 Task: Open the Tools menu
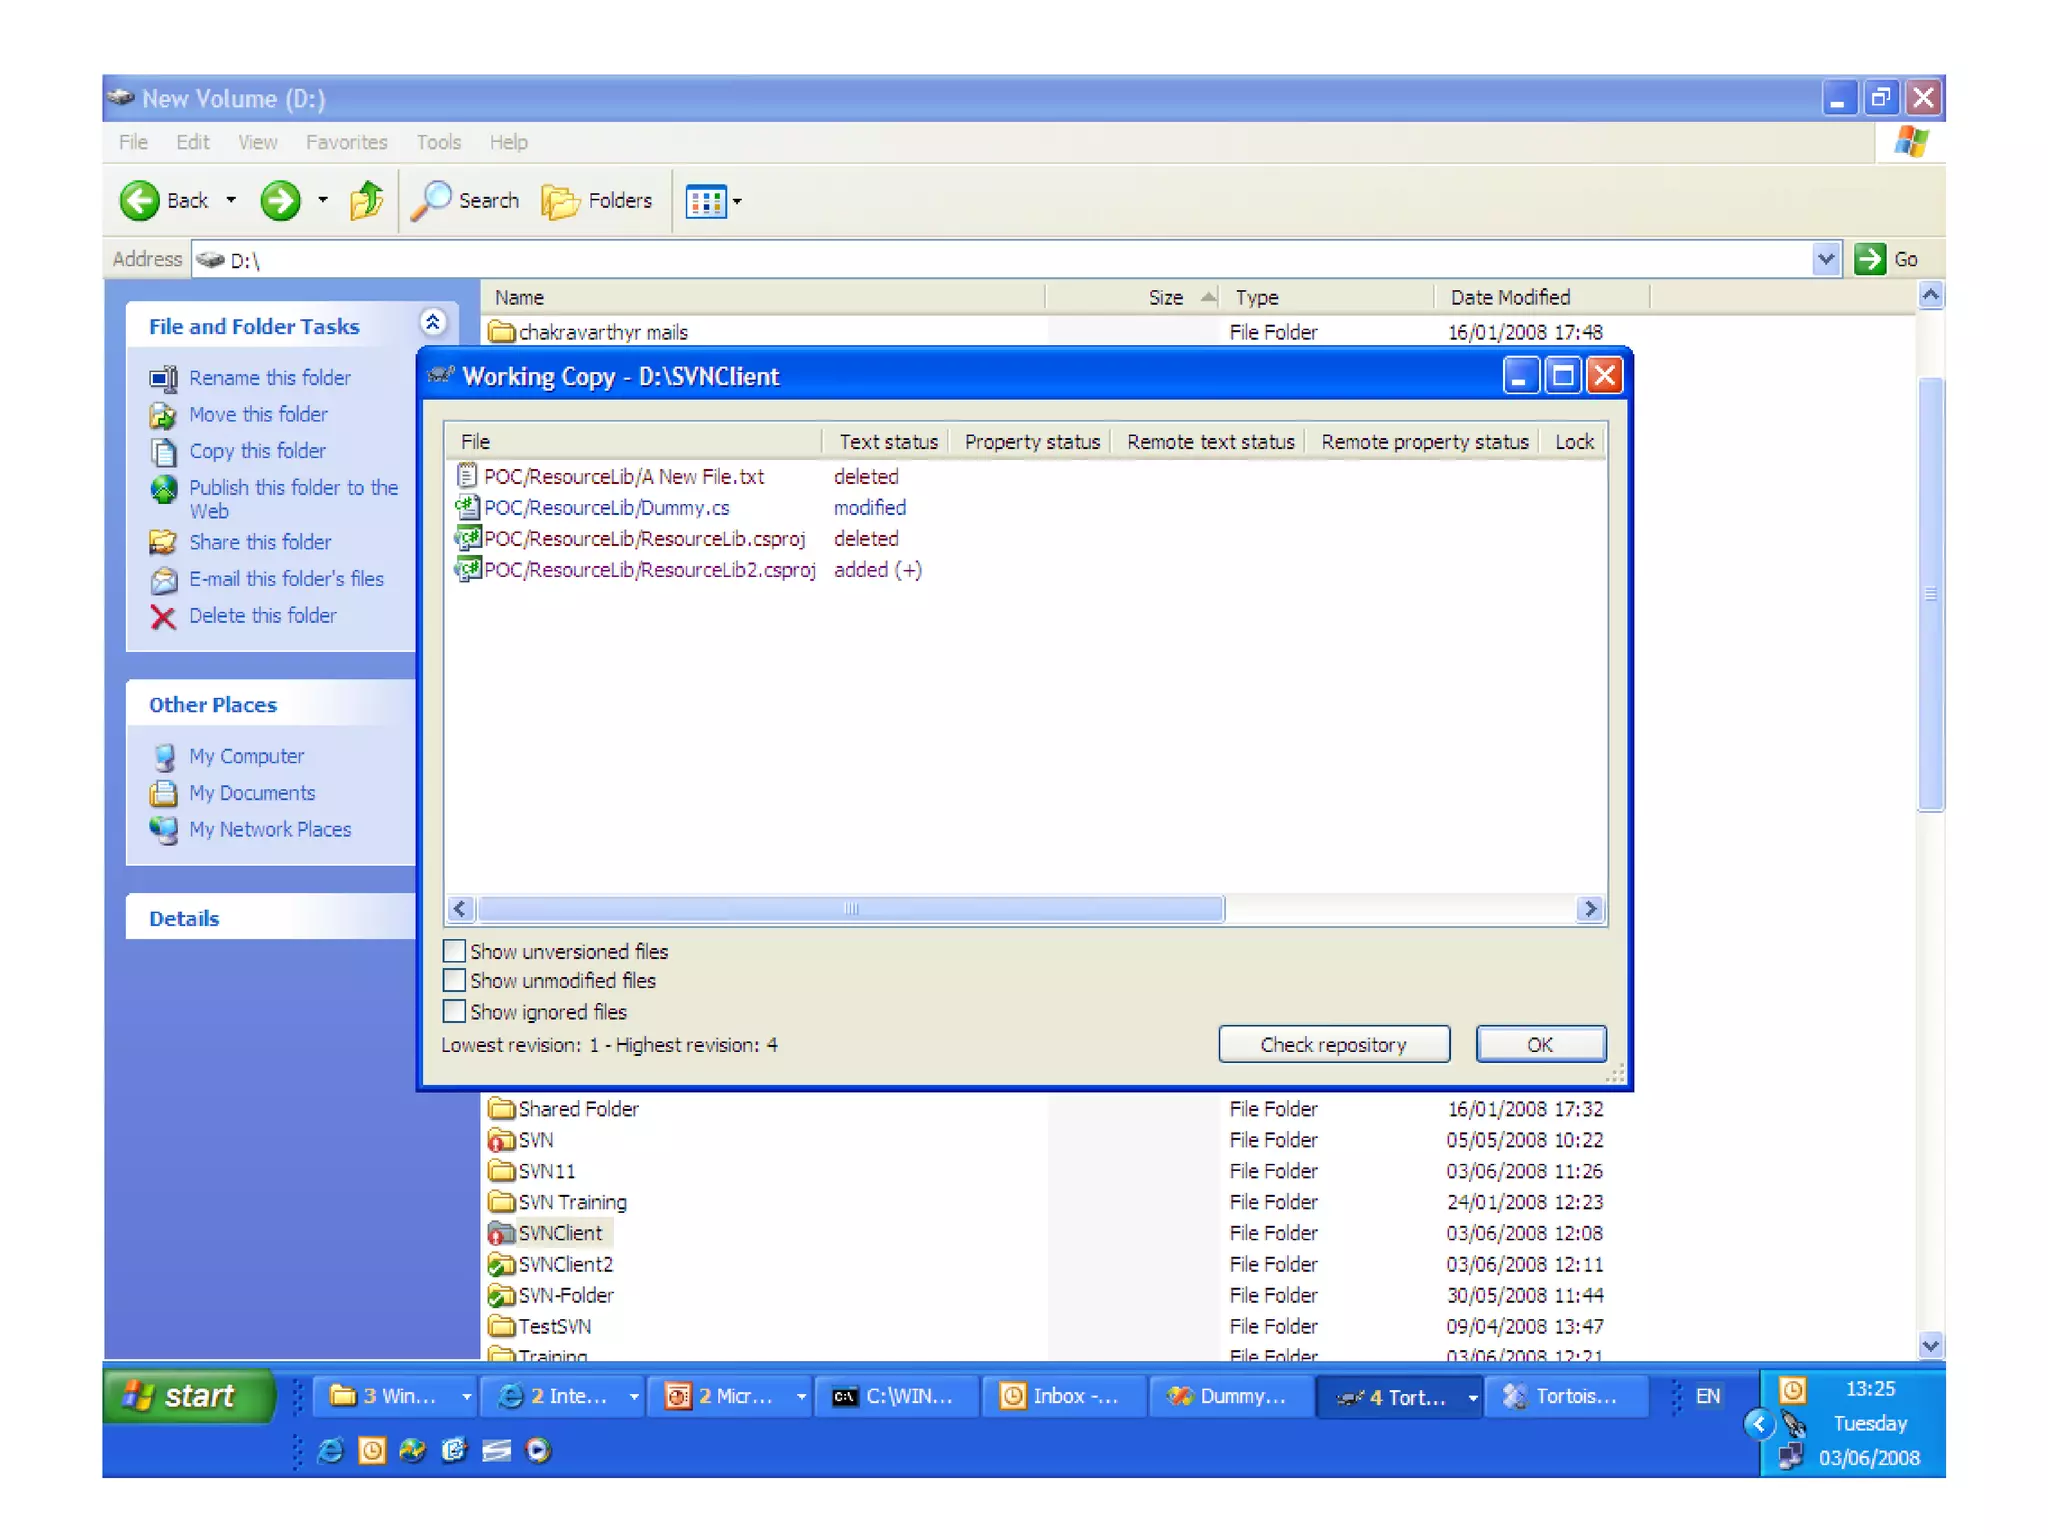pos(438,142)
